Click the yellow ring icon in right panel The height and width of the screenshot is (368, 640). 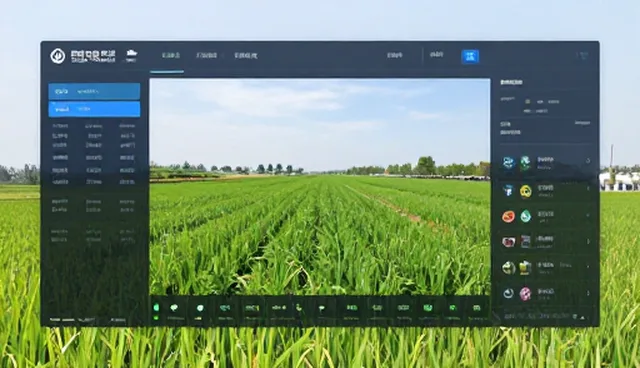tap(526, 191)
